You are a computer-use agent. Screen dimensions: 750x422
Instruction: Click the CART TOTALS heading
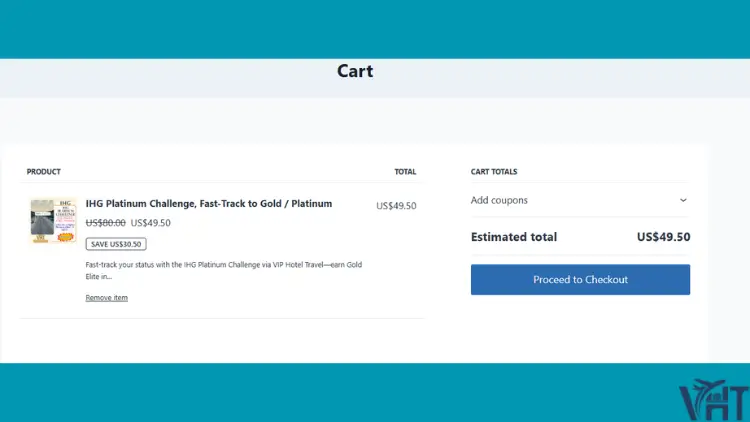click(x=494, y=172)
